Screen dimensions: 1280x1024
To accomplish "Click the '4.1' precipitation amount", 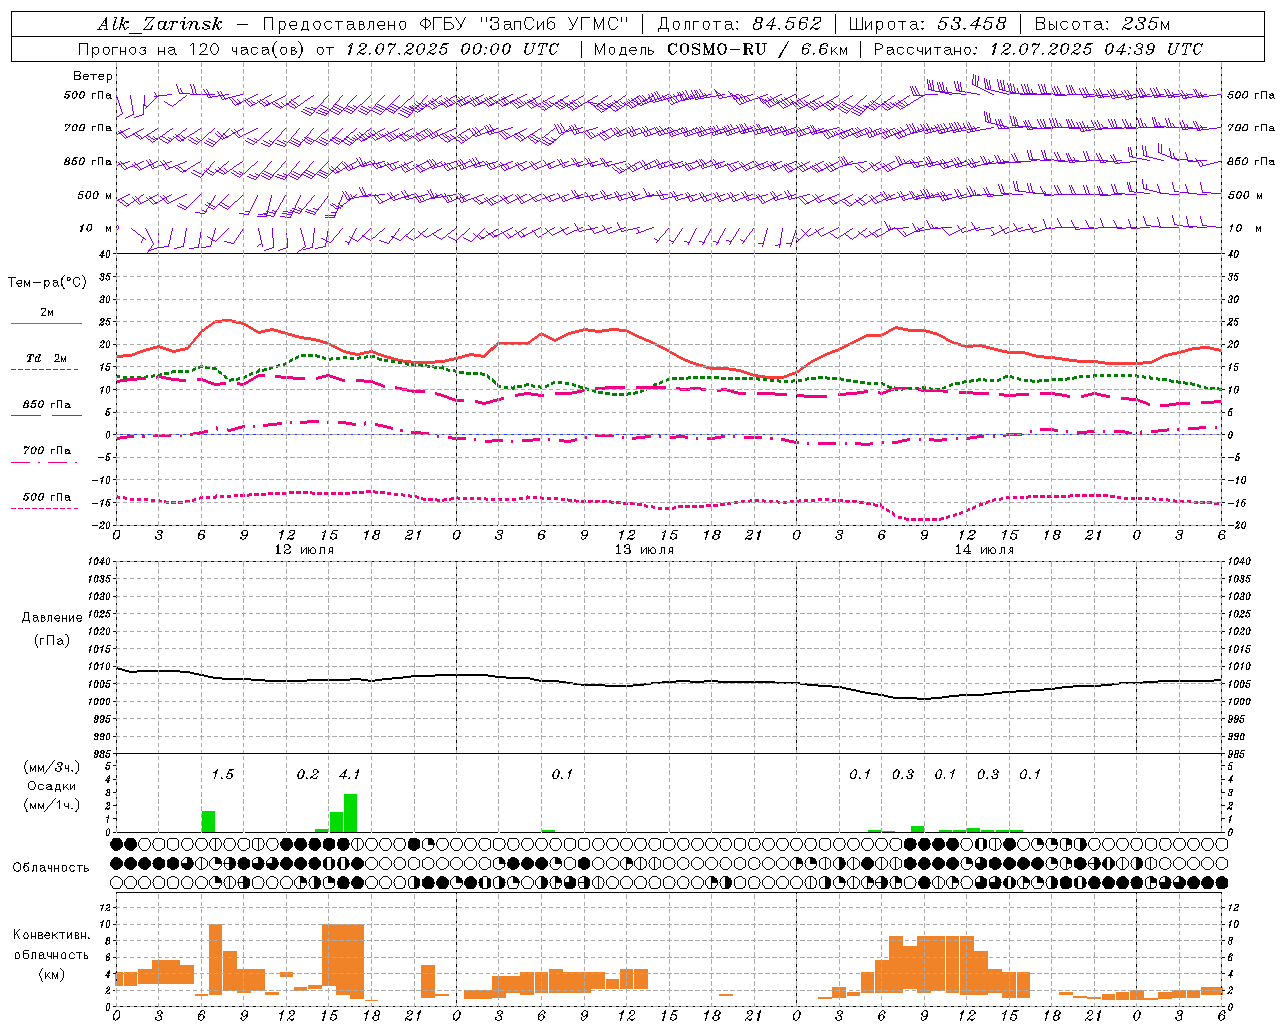I will (349, 774).
